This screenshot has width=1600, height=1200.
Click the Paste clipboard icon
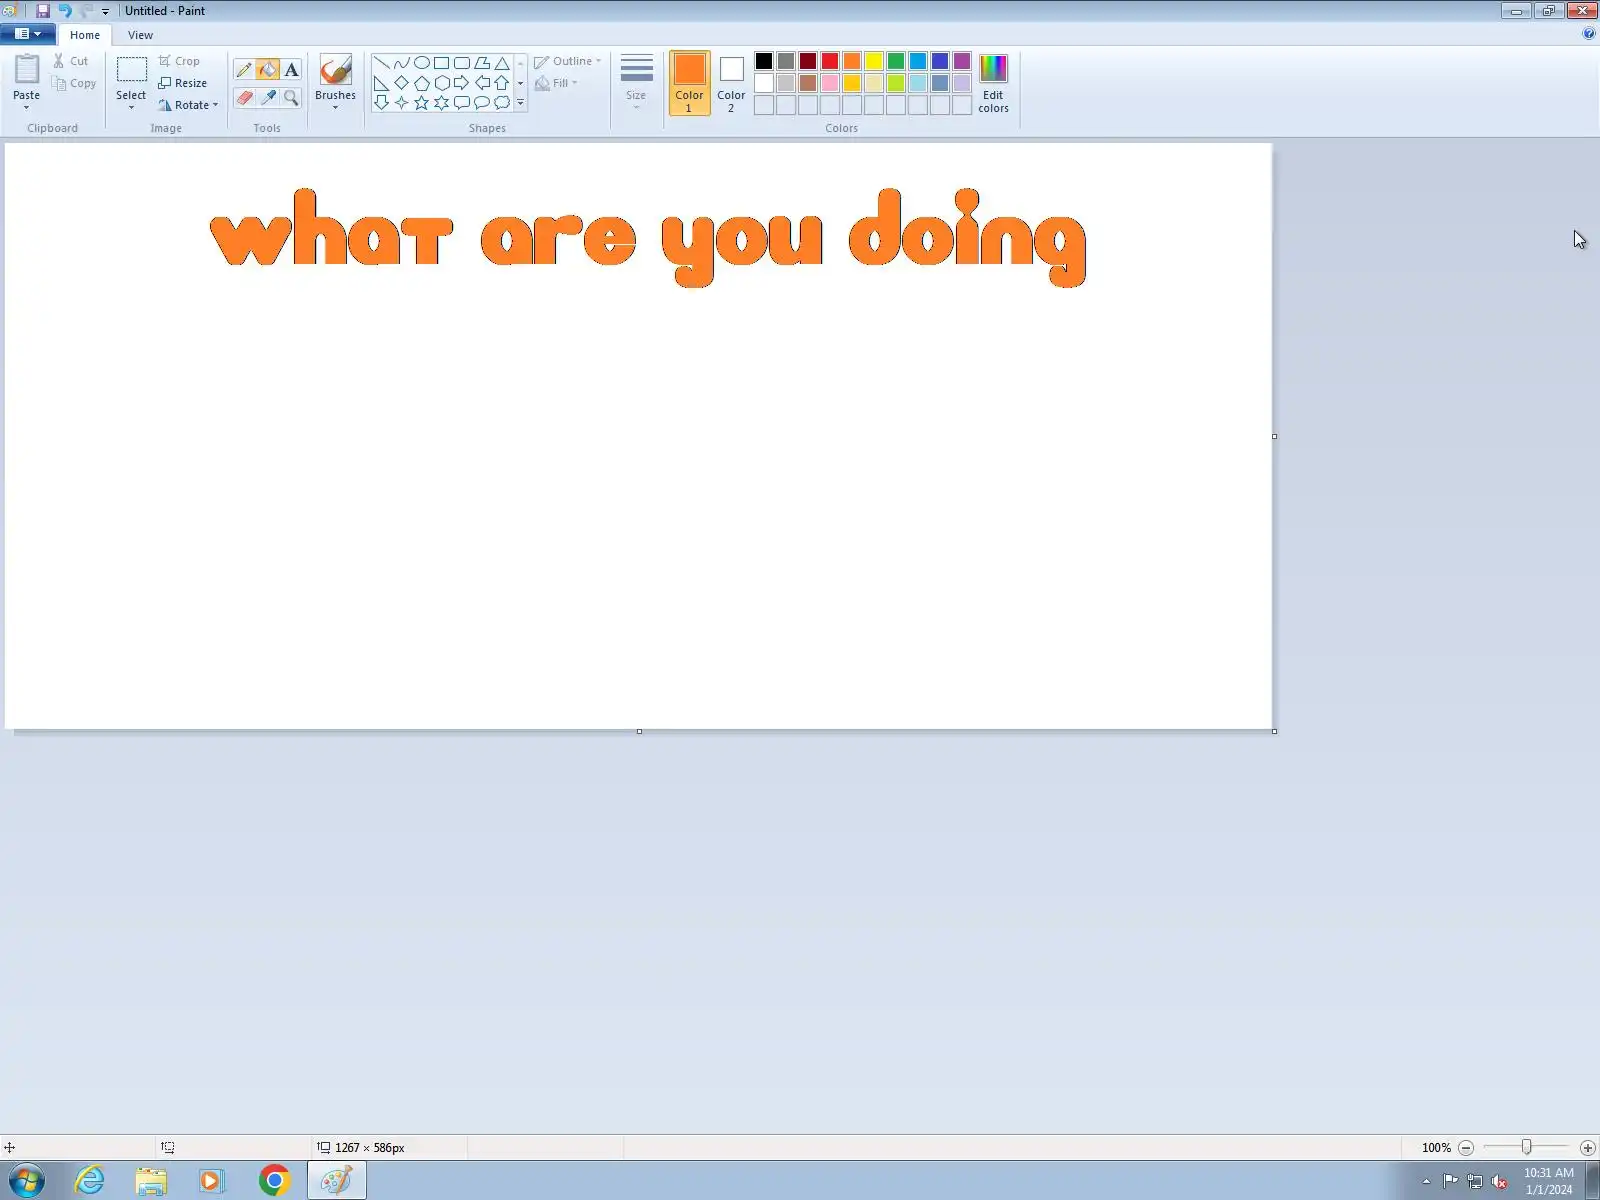[x=27, y=69]
